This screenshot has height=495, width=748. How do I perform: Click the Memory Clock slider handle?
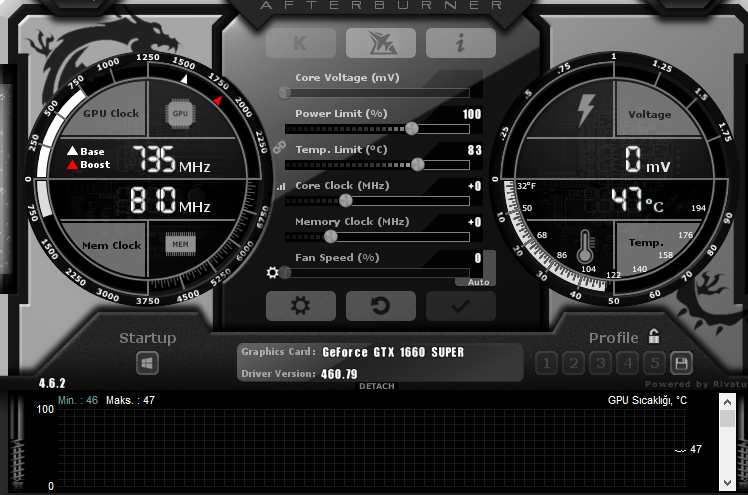click(330, 237)
